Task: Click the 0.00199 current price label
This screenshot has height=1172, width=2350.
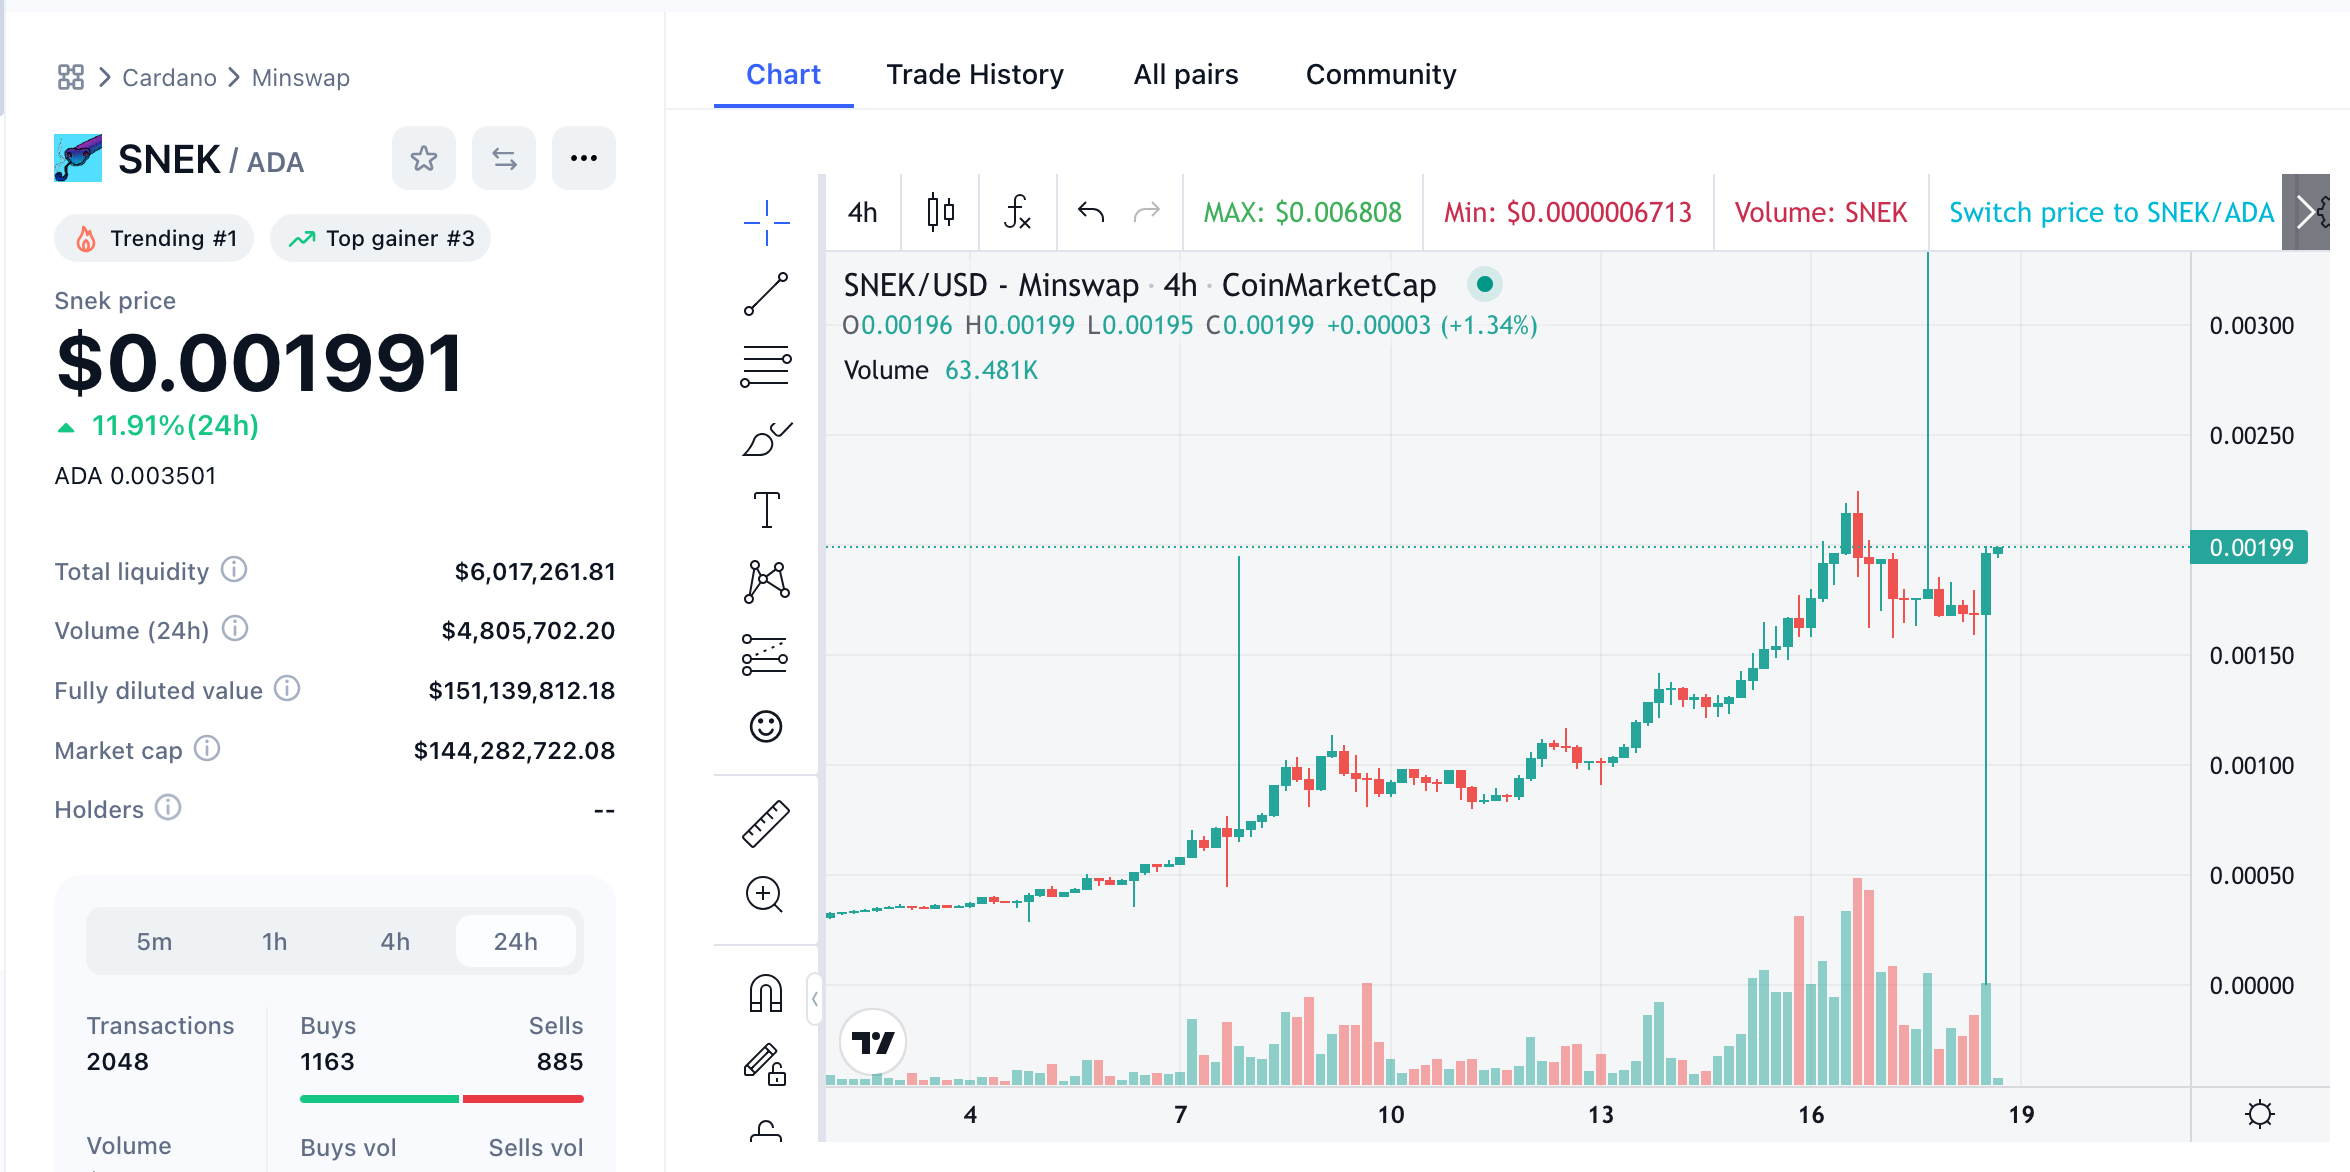Action: pyautogui.click(x=2249, y=547)
